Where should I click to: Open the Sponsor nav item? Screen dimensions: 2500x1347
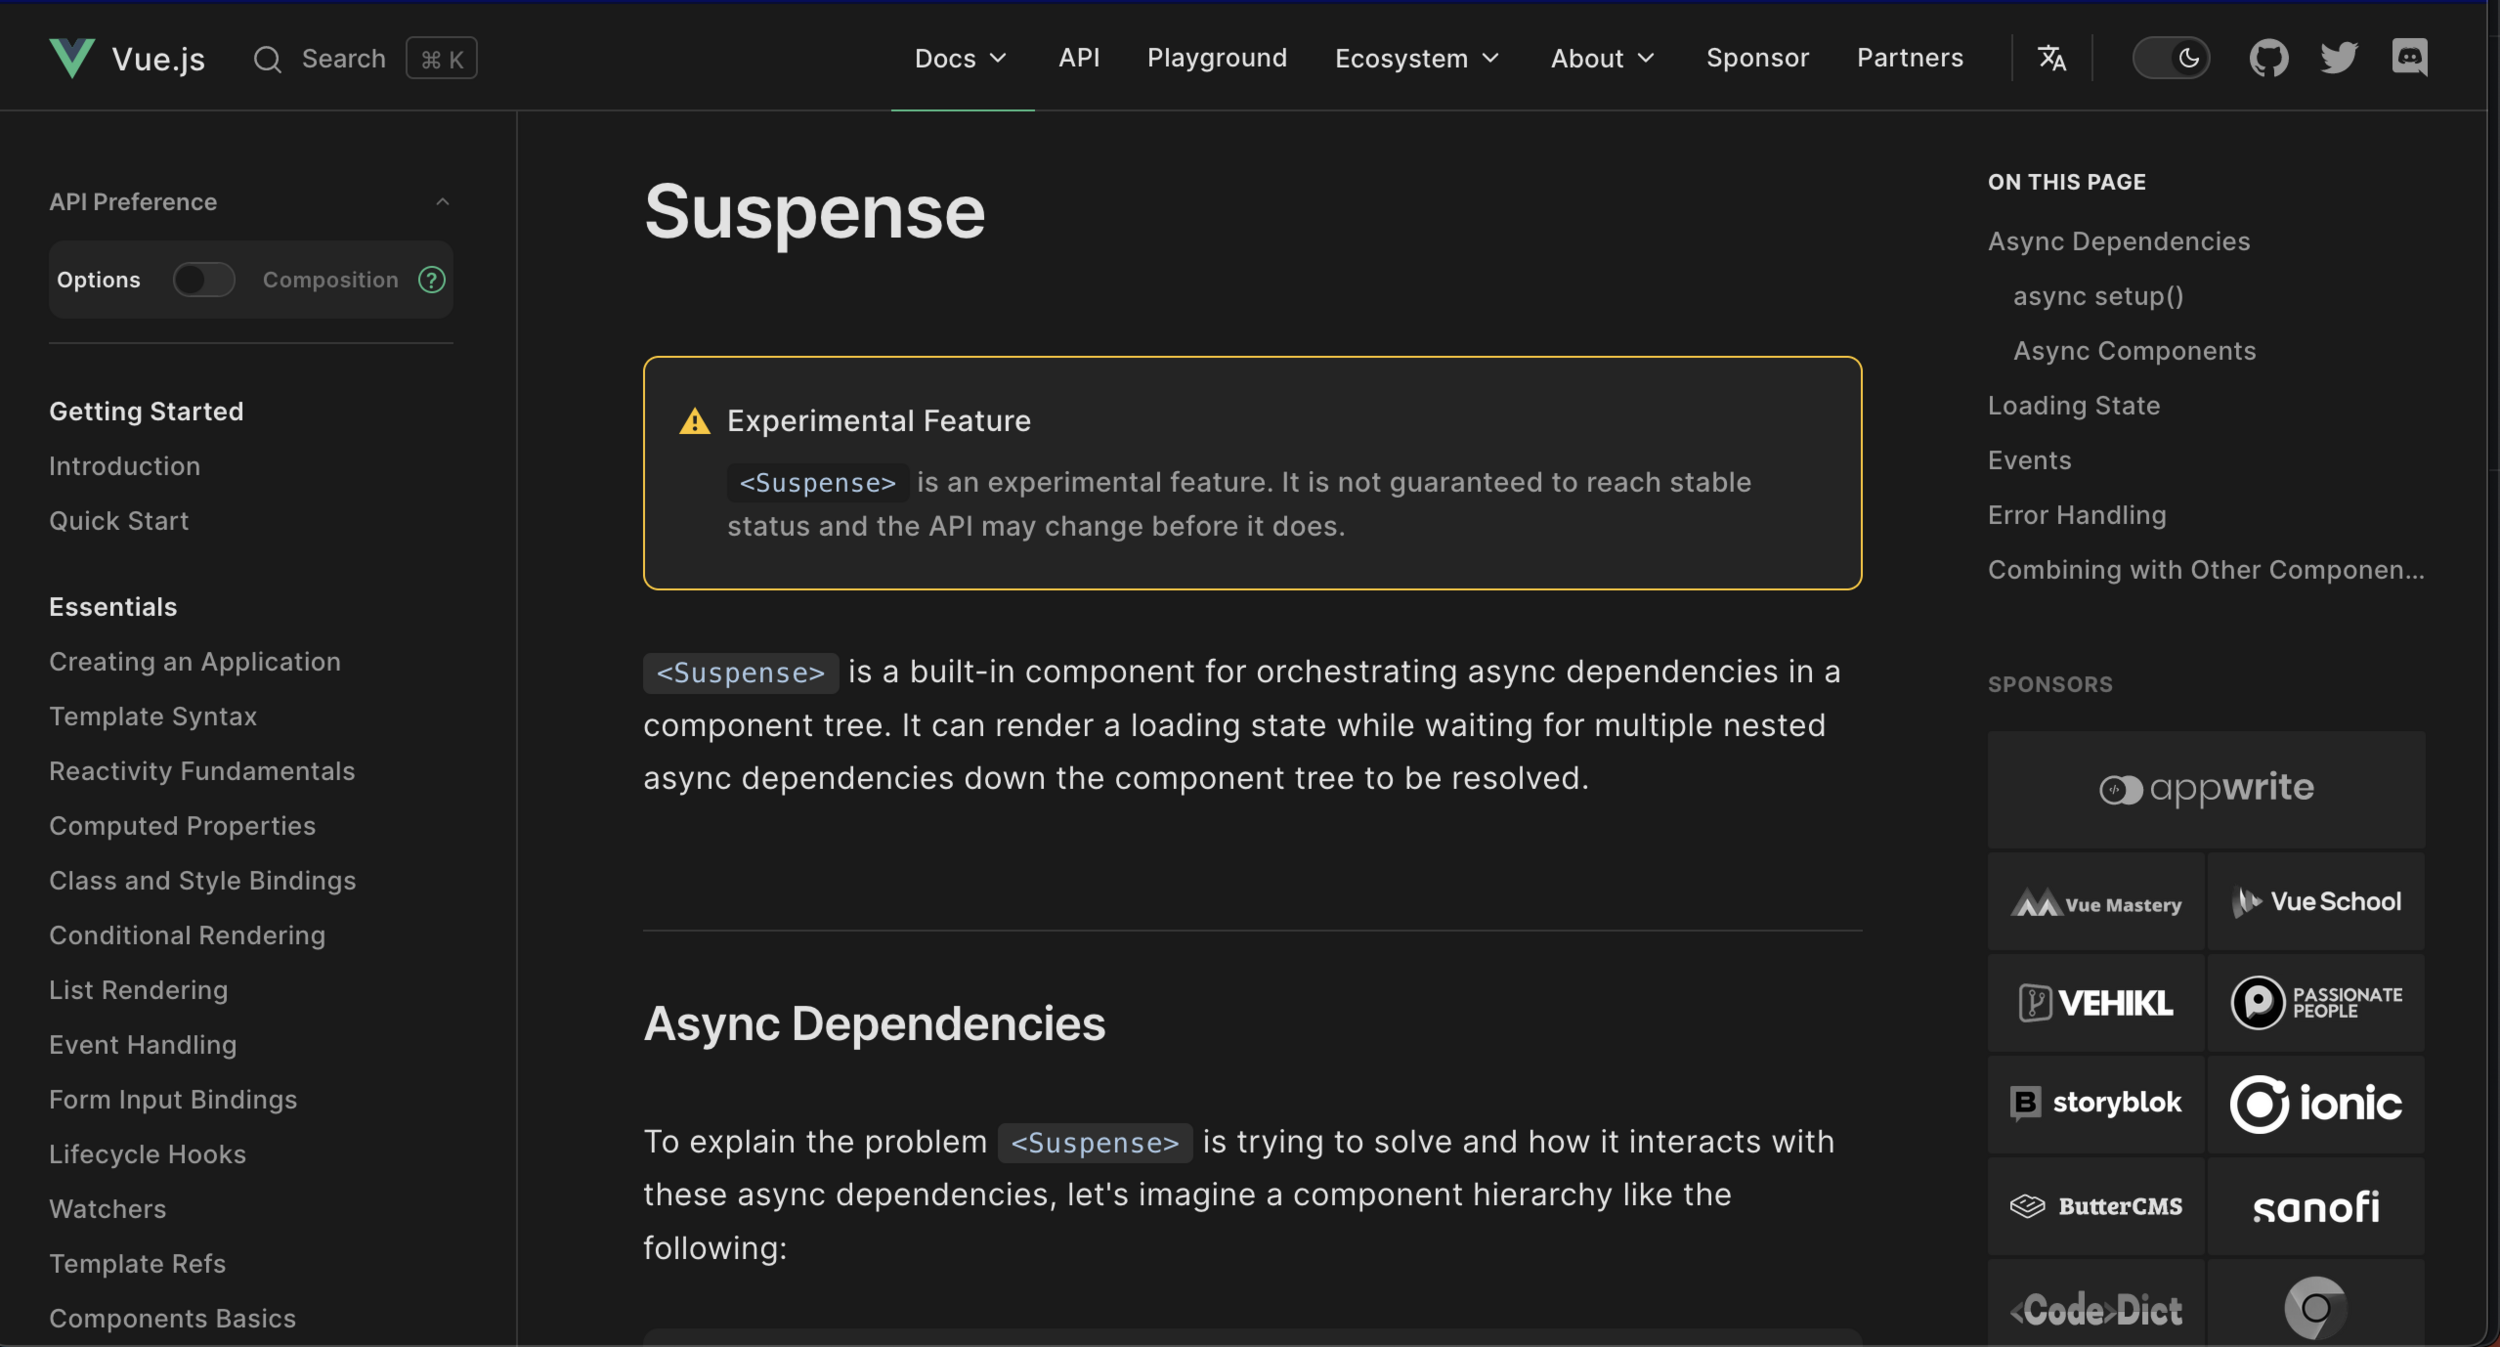1757,58
